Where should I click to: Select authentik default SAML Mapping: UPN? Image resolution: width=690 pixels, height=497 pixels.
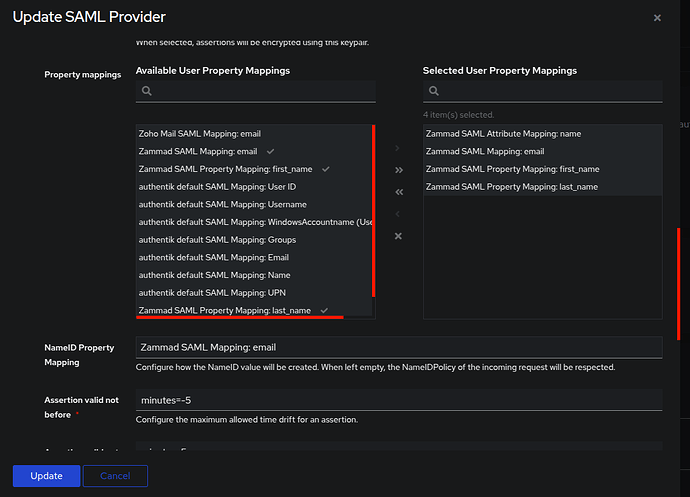[x=254, y=292]
